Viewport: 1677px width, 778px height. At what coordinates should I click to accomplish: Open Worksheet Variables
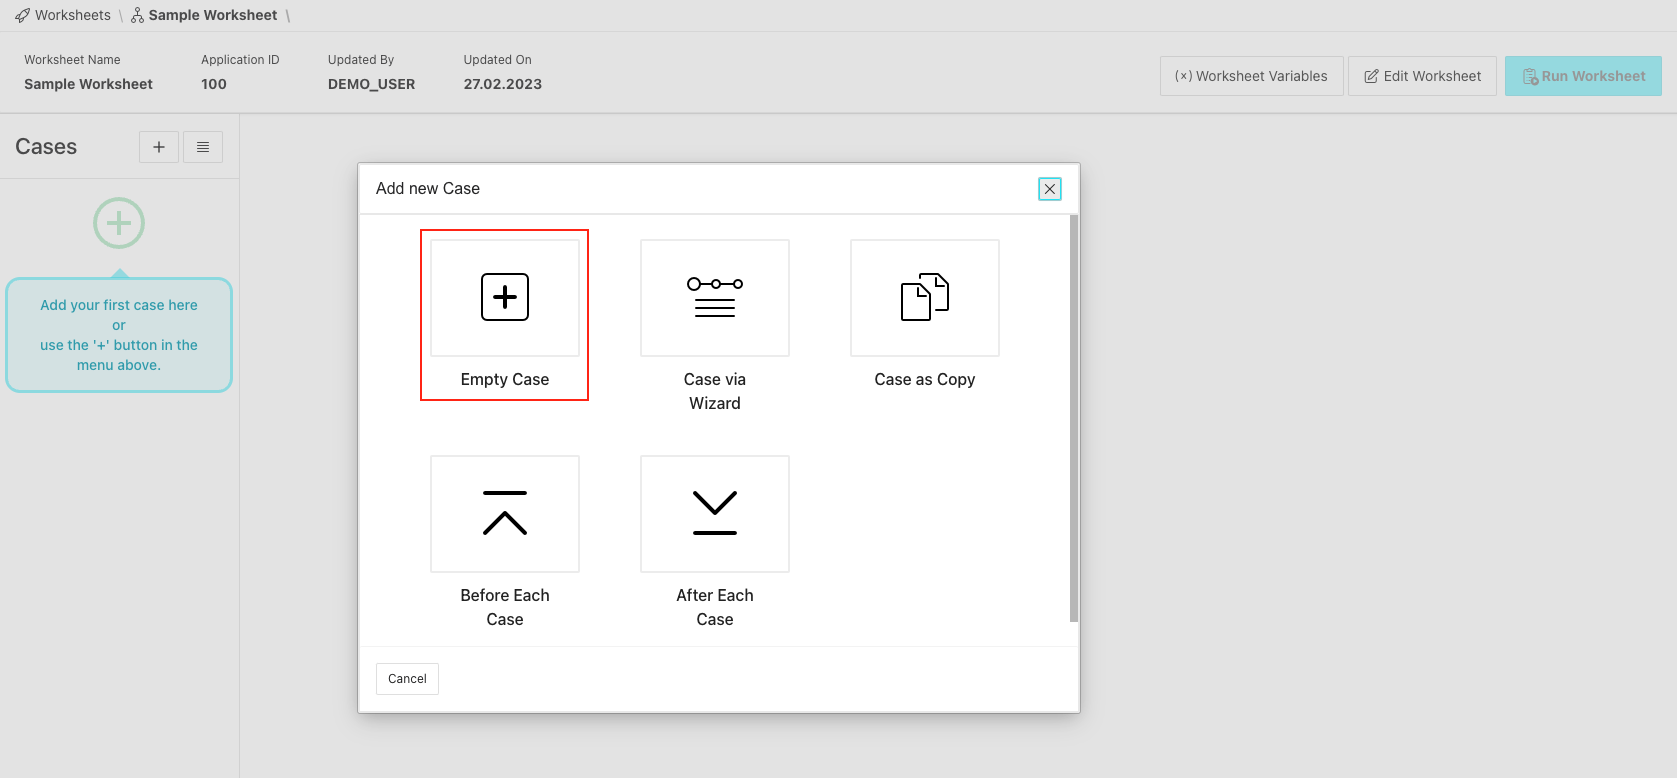tap(1251, 76)
